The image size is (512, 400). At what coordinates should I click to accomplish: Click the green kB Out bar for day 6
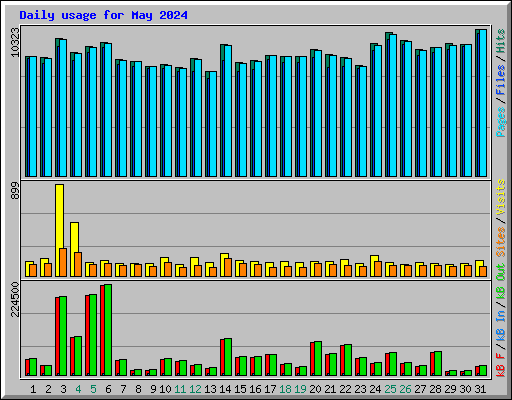point(108,330)
